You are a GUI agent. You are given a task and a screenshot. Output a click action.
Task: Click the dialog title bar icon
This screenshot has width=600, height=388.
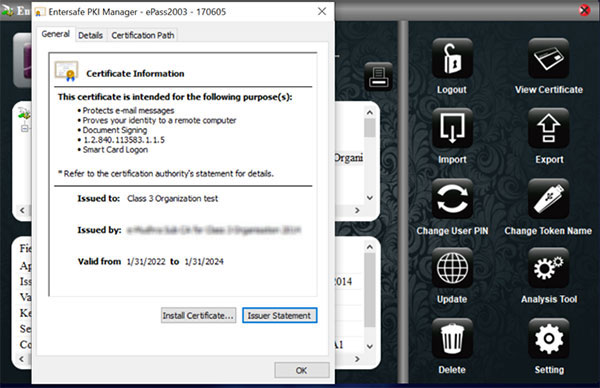[39, 12]
